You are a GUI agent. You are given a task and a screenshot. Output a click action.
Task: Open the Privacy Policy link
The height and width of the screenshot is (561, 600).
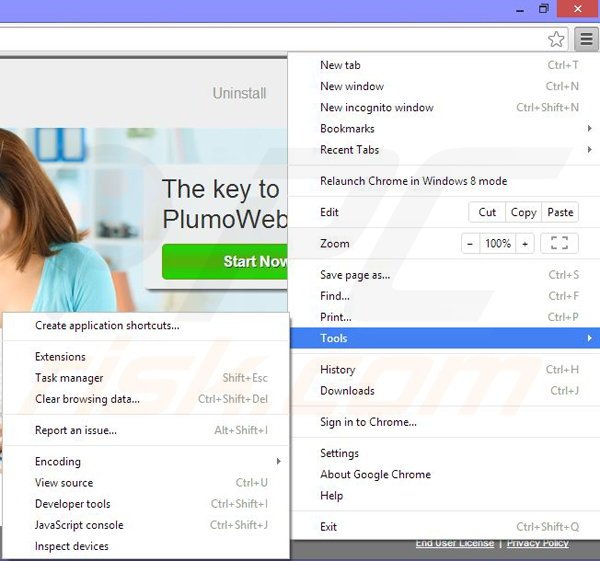click(538, 543)
